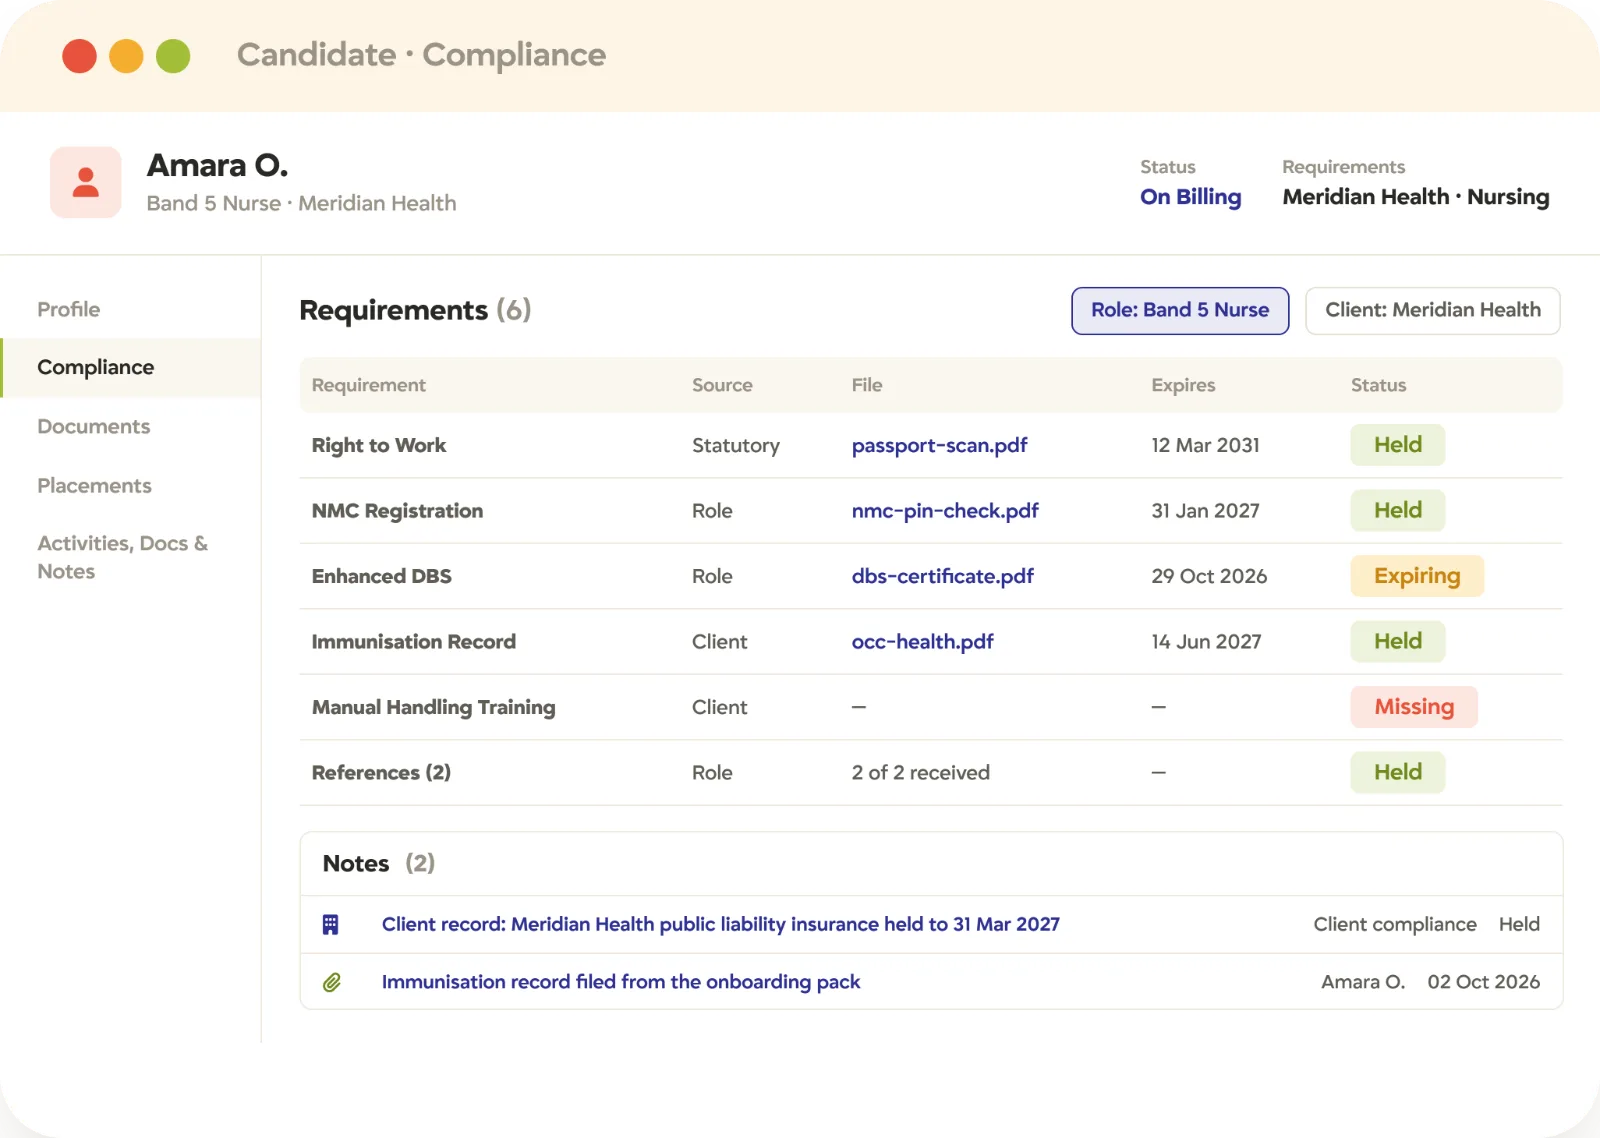This screenshot has height=1138, width=1600.
Task: Open Activities, Docs & Notes section
Action: pos(122,557)
